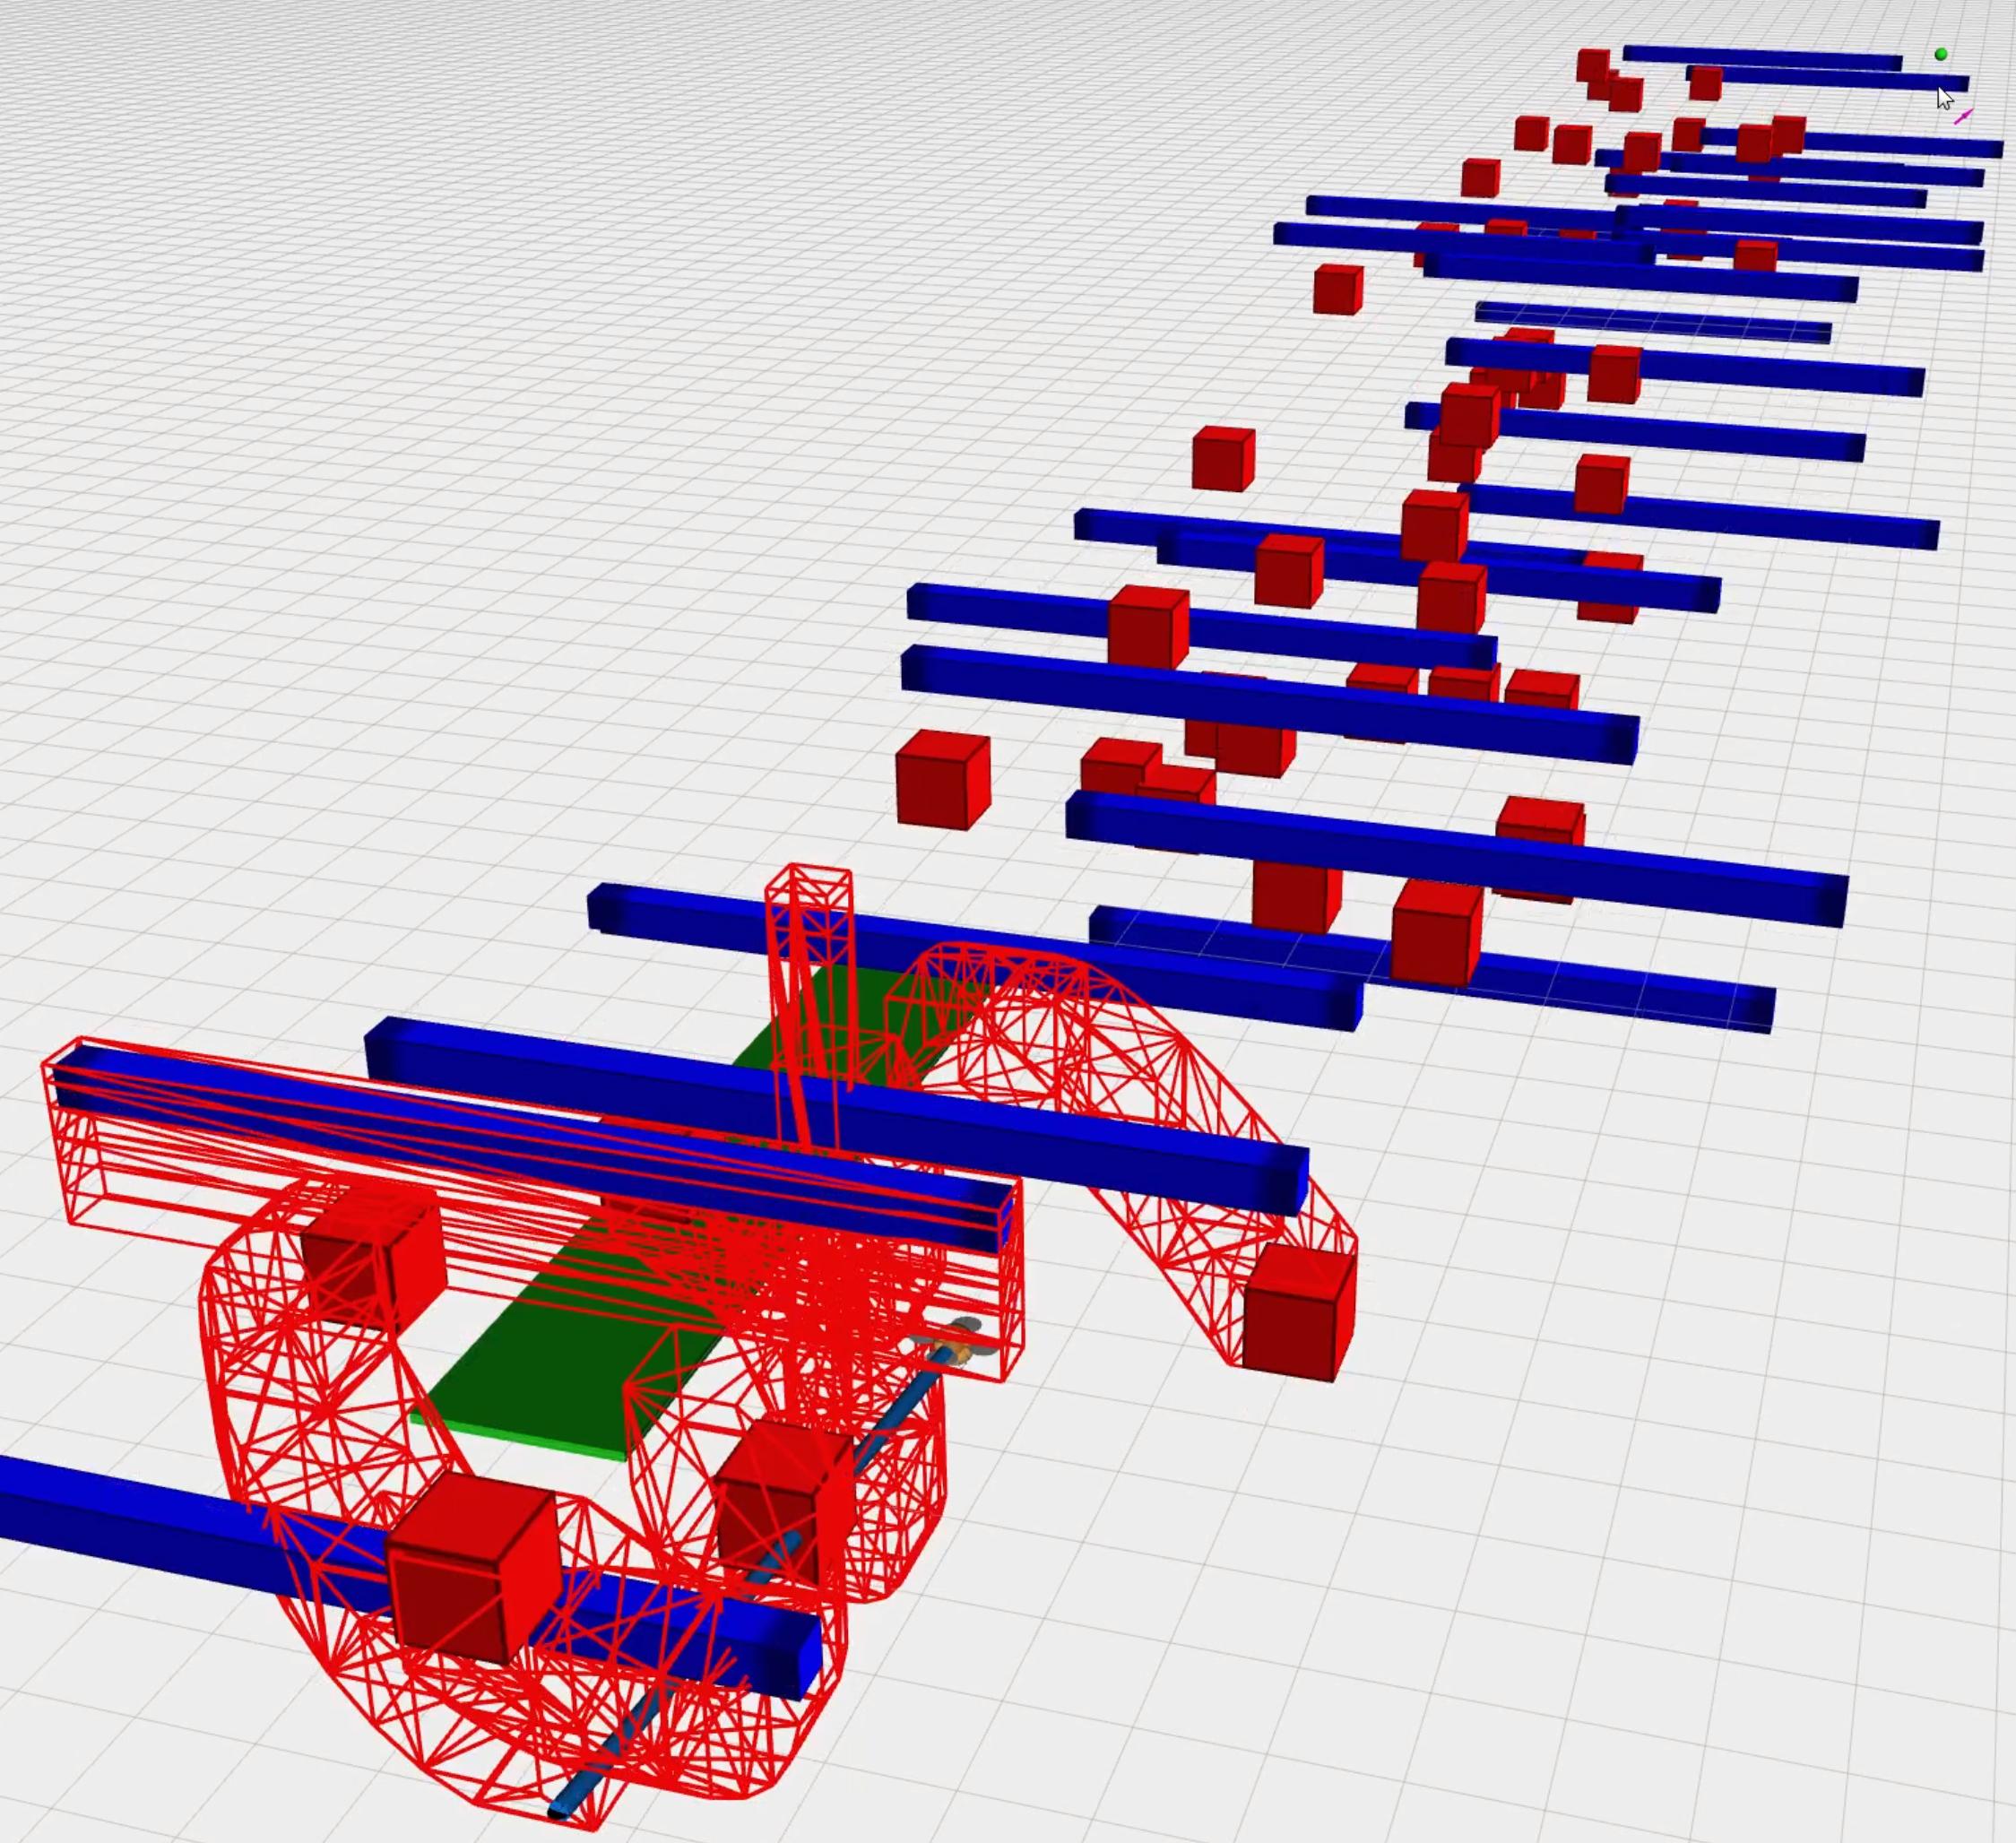Viewport: 2016px width, 1843px height.
Task: Click the red cube at the wireframe arc's right end
Action: pyautogui.click(x=1298, y=1315)
